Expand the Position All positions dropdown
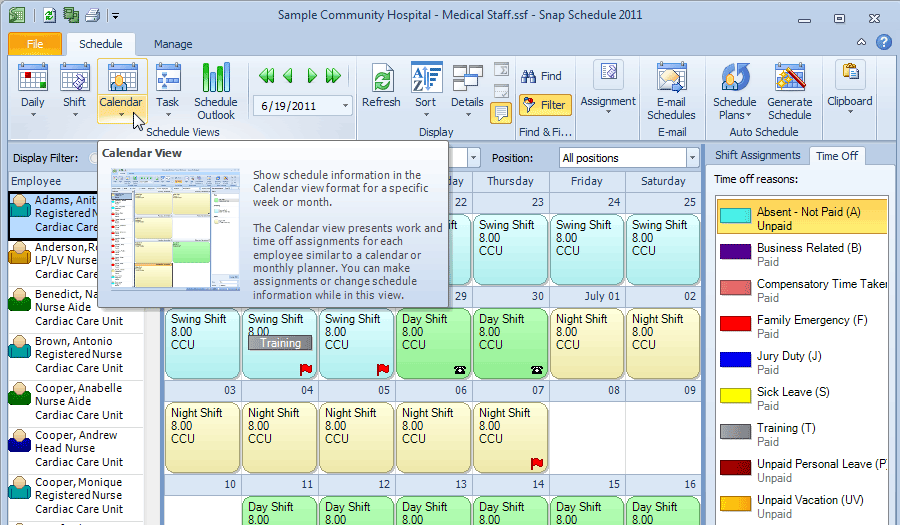The image size is (900, 525). pyautogui.click(x=692, y=158)
